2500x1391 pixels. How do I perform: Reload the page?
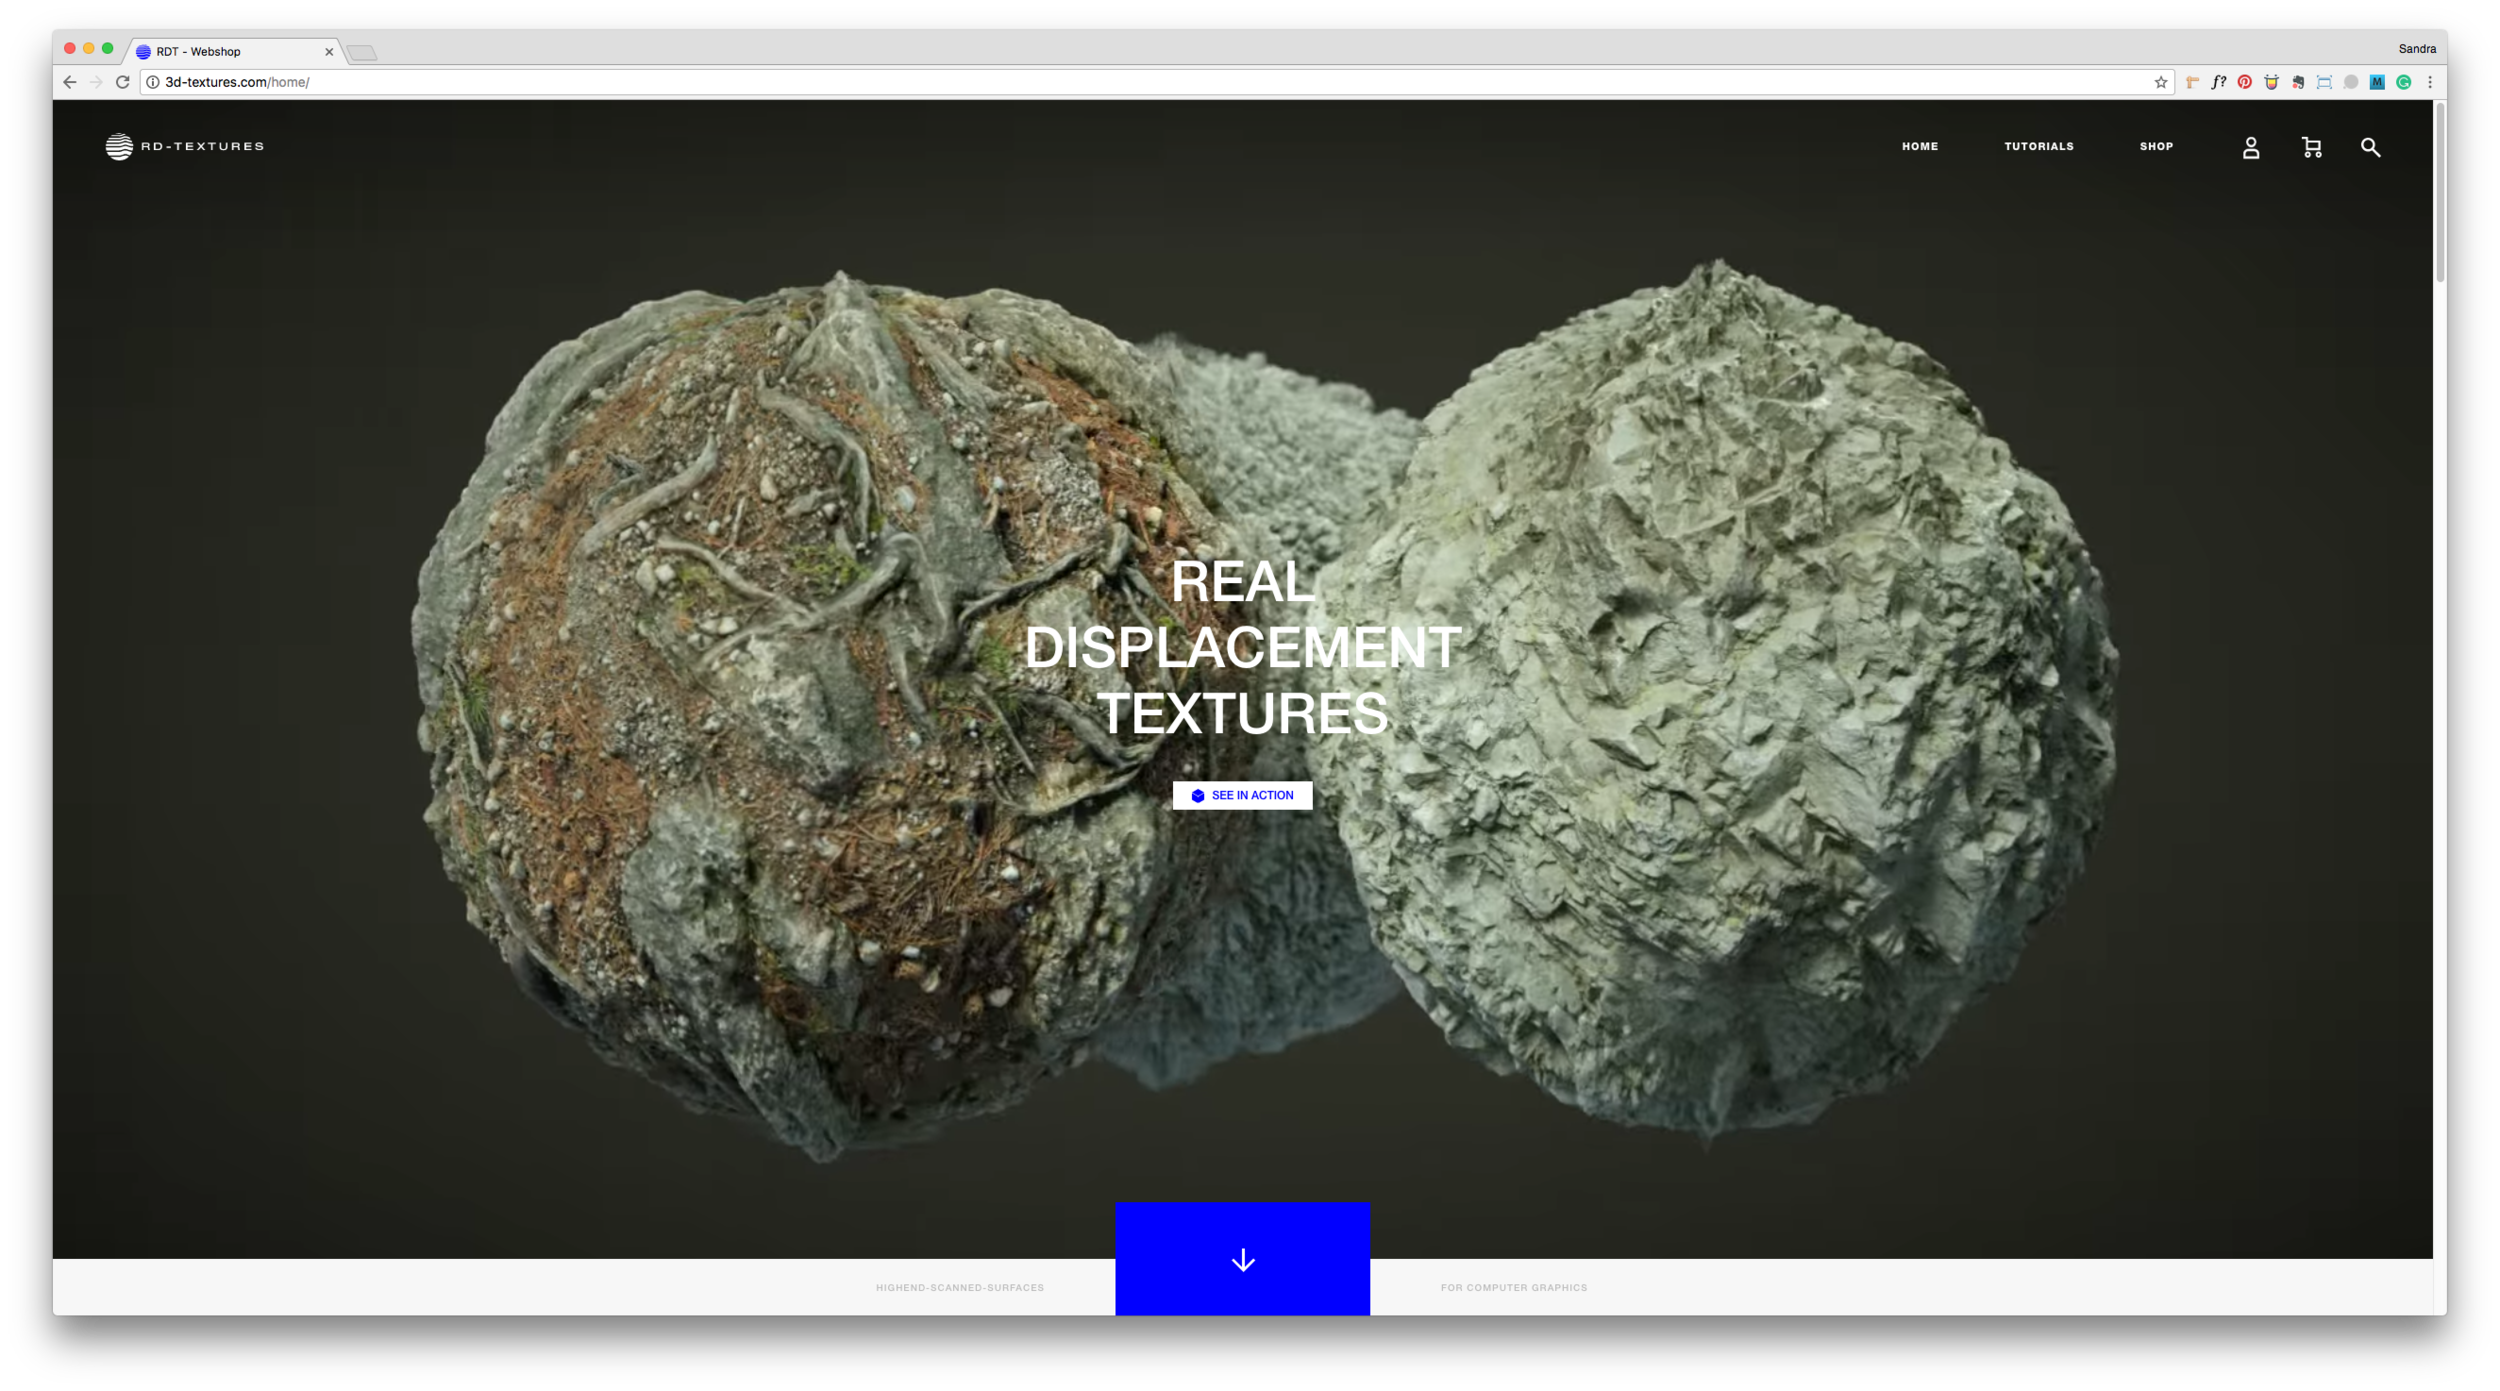coord(123,83)
